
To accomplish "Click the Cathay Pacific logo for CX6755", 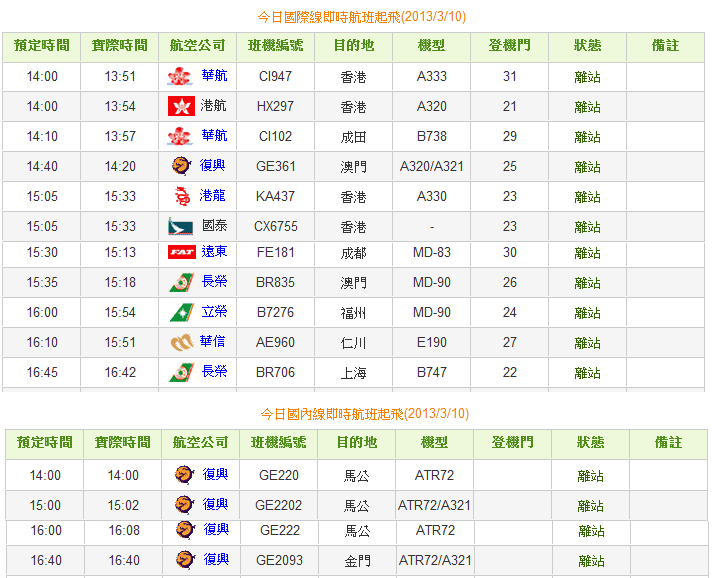I will pos(181,226).
